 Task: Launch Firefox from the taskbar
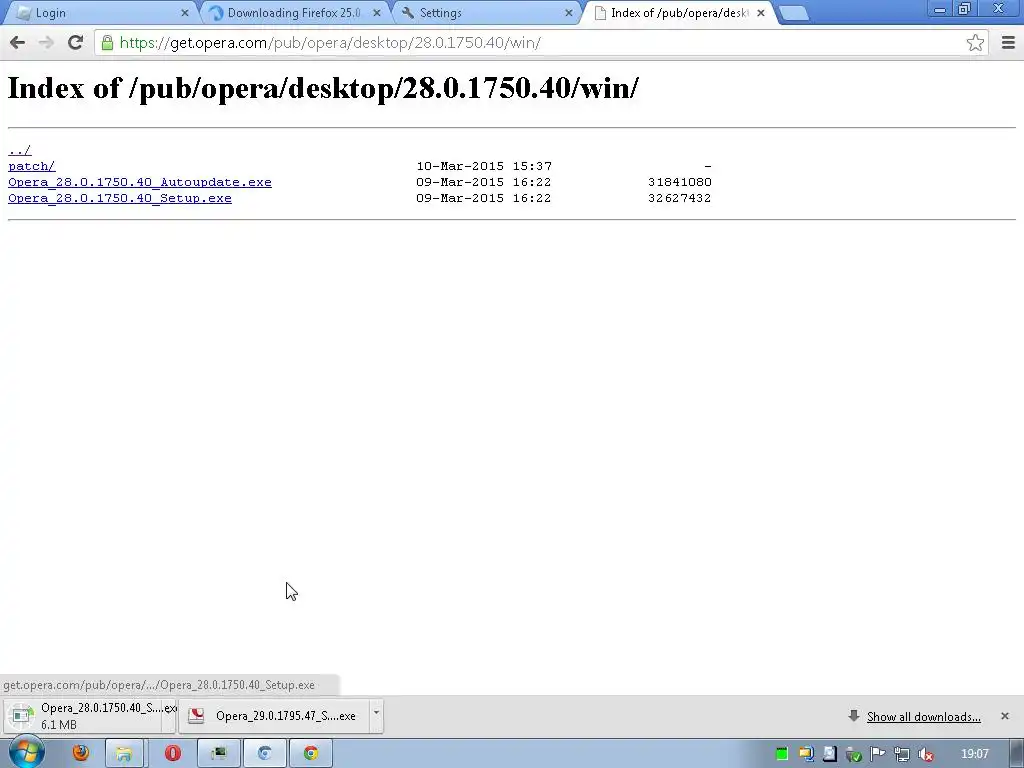tap(80, 754)
